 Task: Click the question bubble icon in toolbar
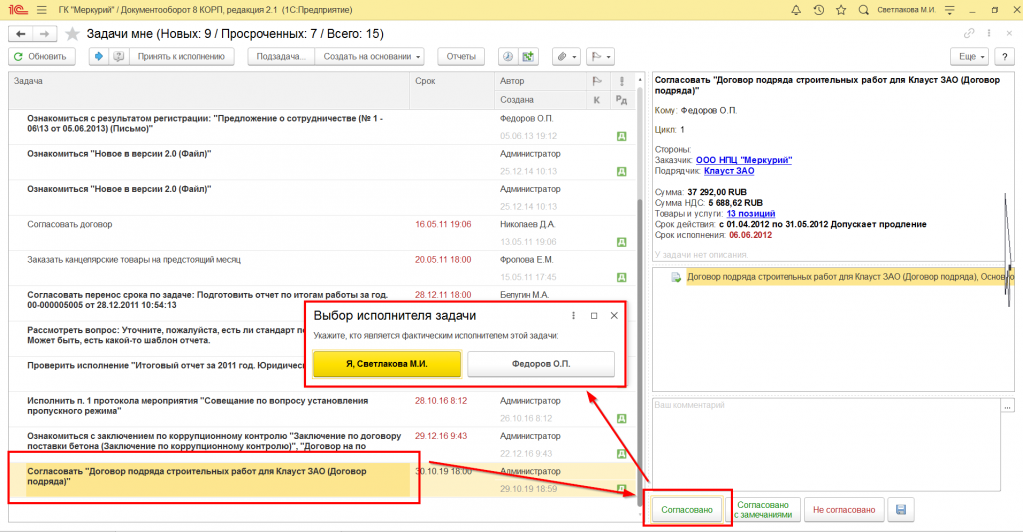(118, 56)
